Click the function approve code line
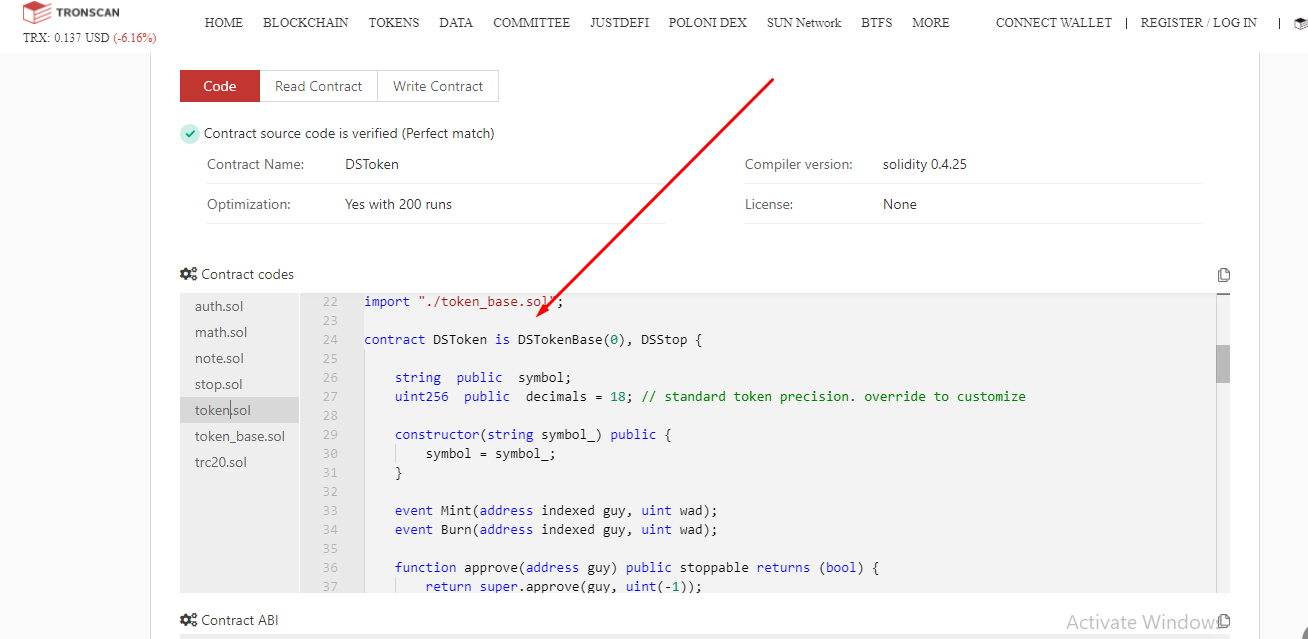The width and height of the screenshot is (1308, 639). coord(637,567)
